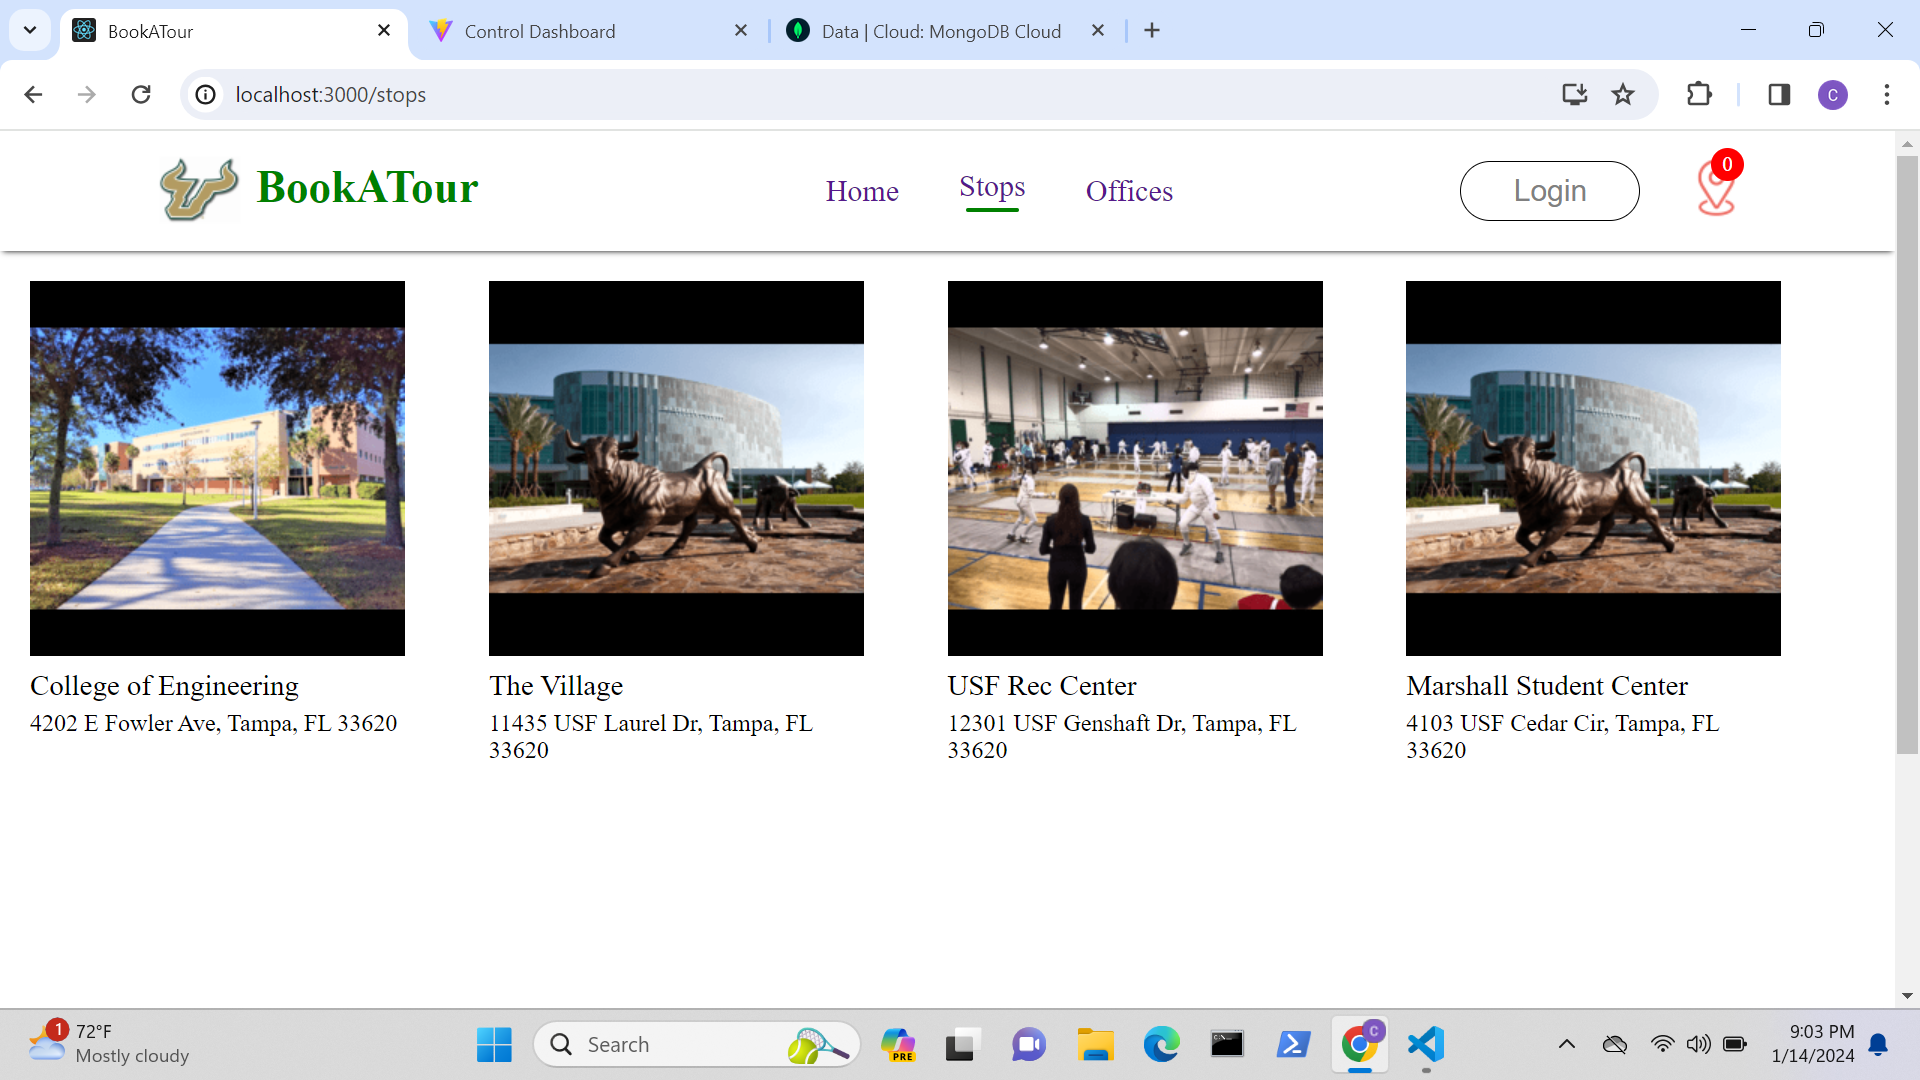This screenshot has height=1080, width=1920.
Task: Go to the Offices nav link
Action: click(1129, 191)
